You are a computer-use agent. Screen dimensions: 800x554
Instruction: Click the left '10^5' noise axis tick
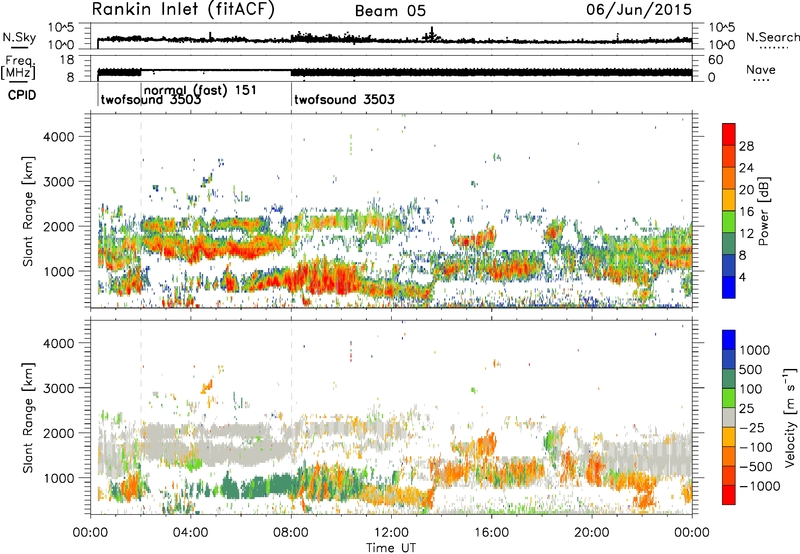[x=61, y=28]
